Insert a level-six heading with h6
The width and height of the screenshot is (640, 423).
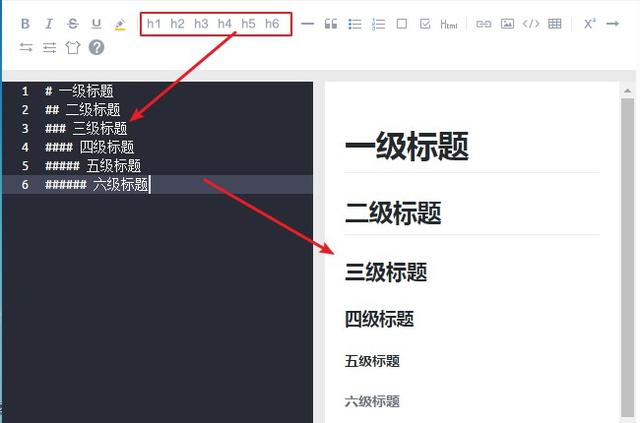point(272,24)
